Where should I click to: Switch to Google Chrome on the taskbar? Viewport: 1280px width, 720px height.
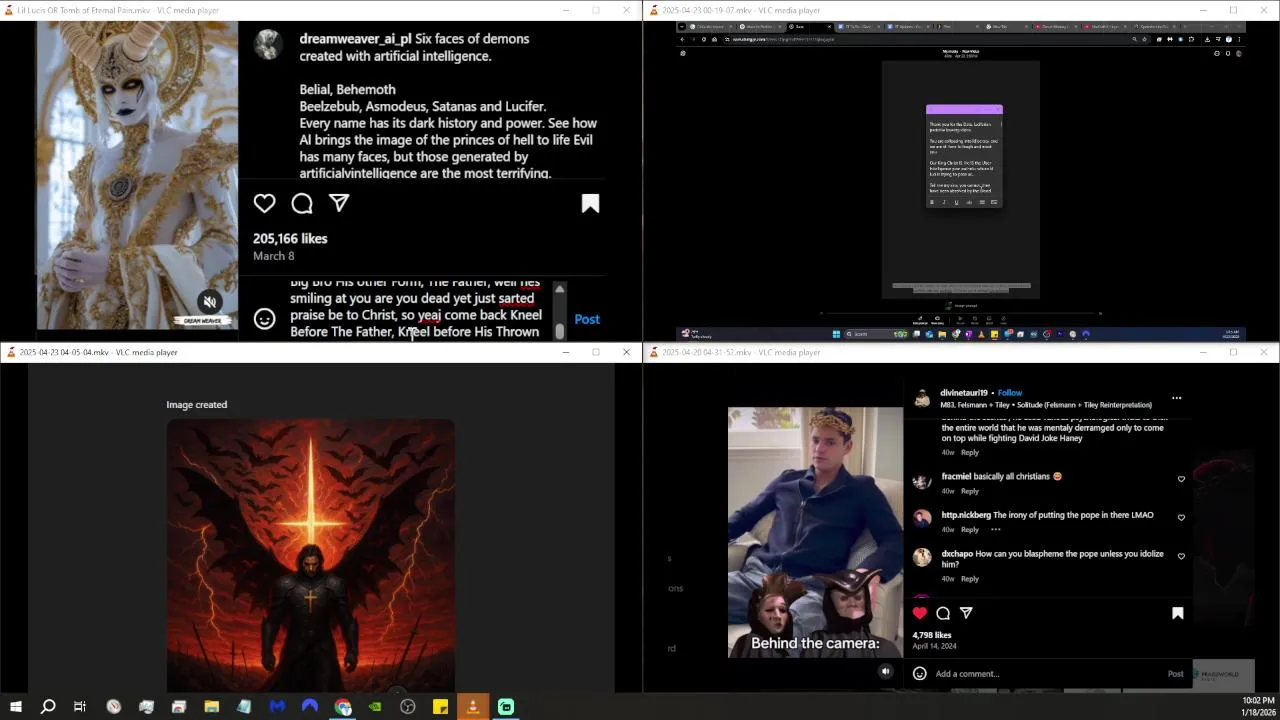343,707
